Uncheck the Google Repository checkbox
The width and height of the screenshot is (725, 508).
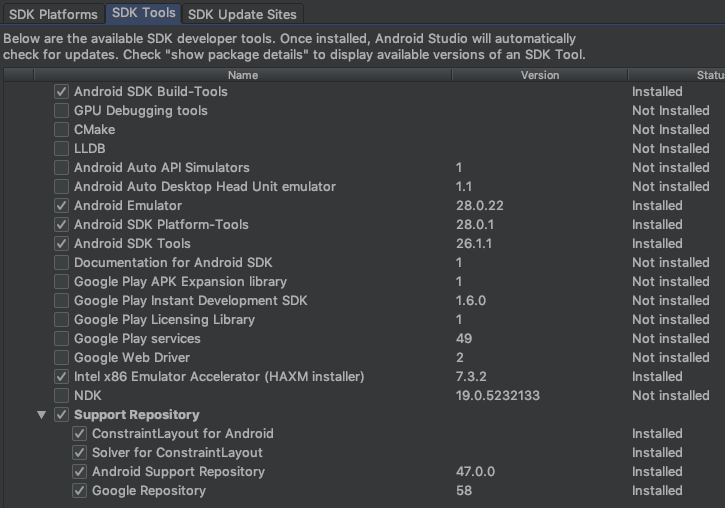[x=80, y=491]
